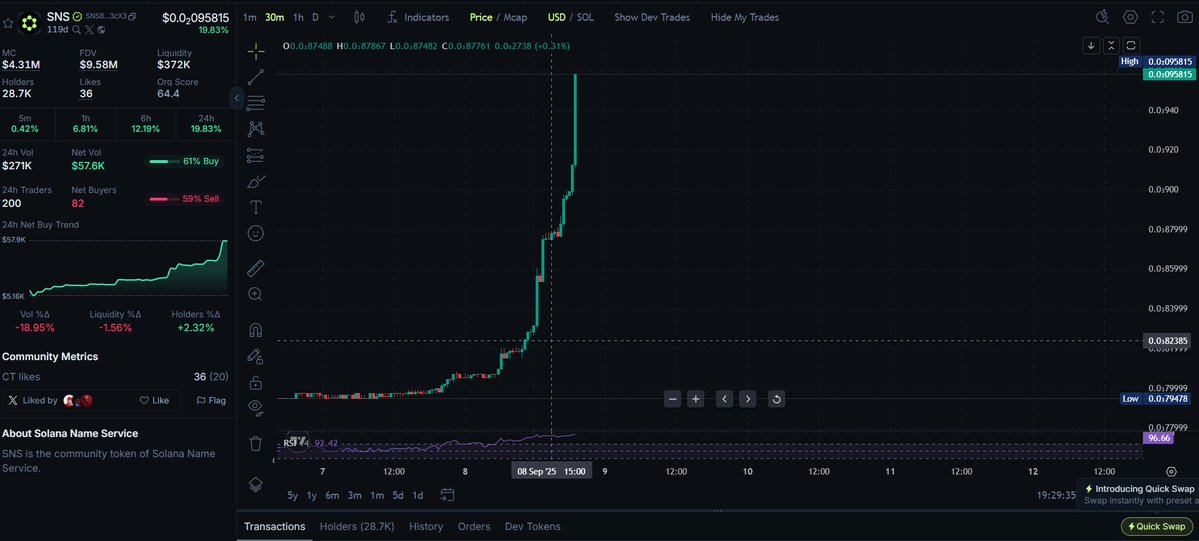The image size is (1199, 541).
Task: Click the Flag button
Action: coord(211,400)
